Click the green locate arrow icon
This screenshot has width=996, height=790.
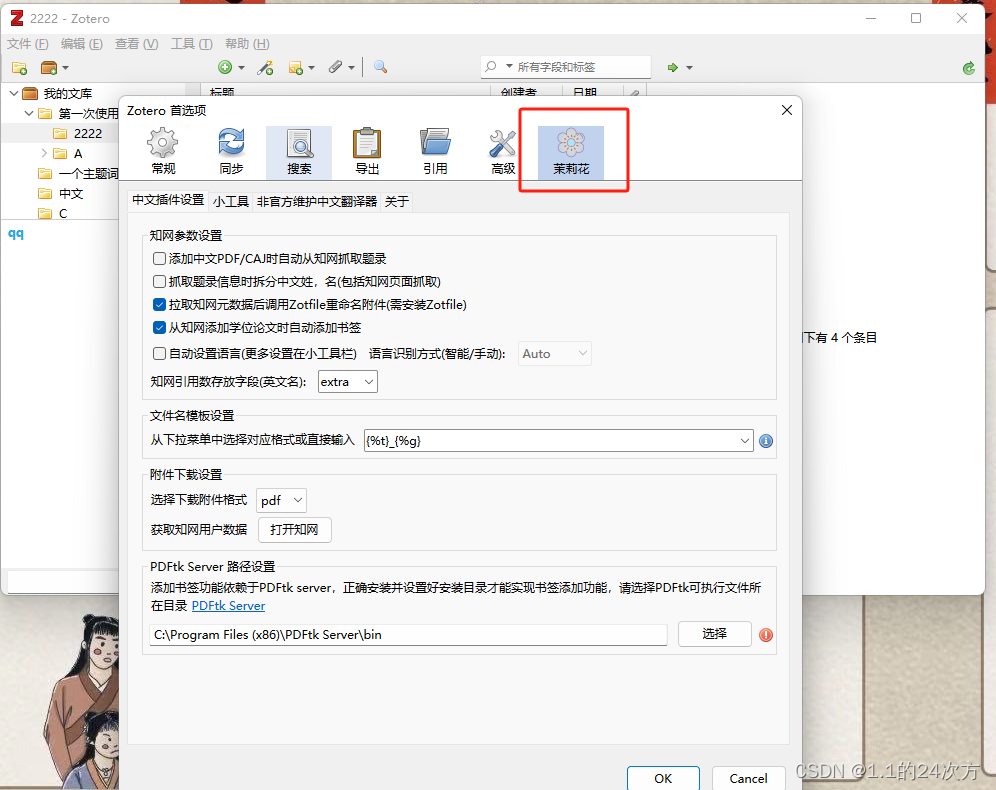[673, 67]
